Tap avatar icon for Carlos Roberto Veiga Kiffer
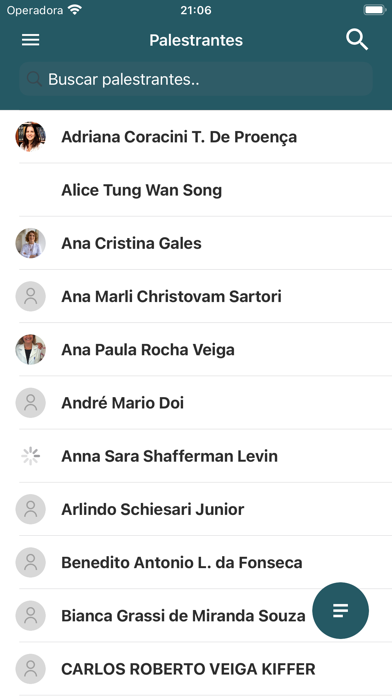 [31, 669]
